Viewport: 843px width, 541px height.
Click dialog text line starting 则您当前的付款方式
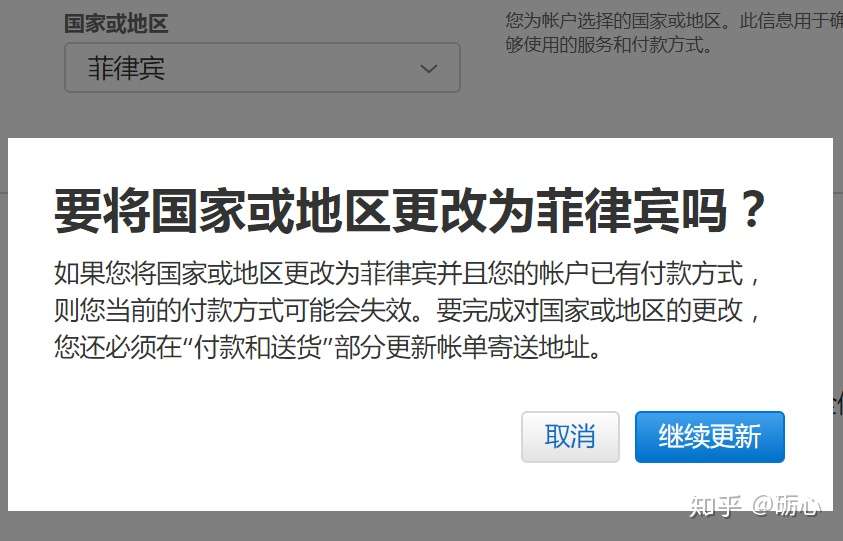(x=406, y=310)
